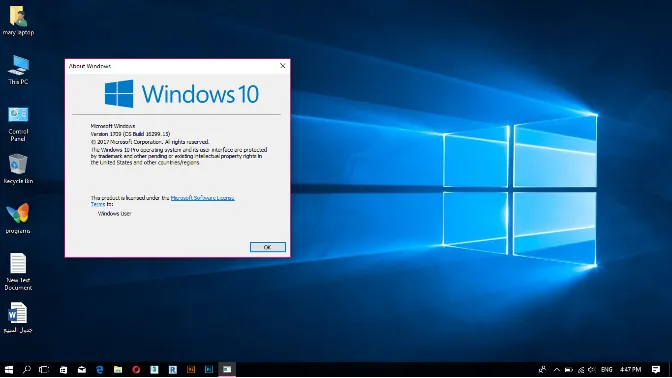Show the calendar from the taskbar clock

point(631,369)
